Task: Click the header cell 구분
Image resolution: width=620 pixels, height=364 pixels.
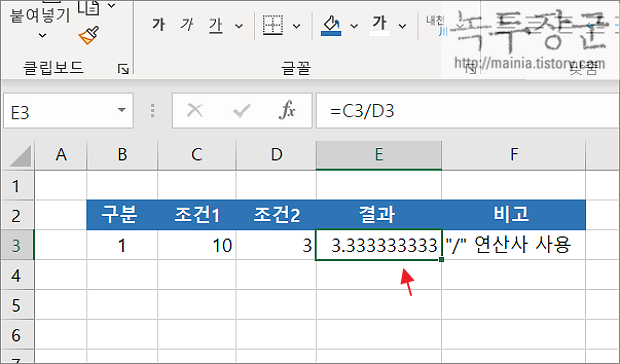Action: (x=122, y=215)
